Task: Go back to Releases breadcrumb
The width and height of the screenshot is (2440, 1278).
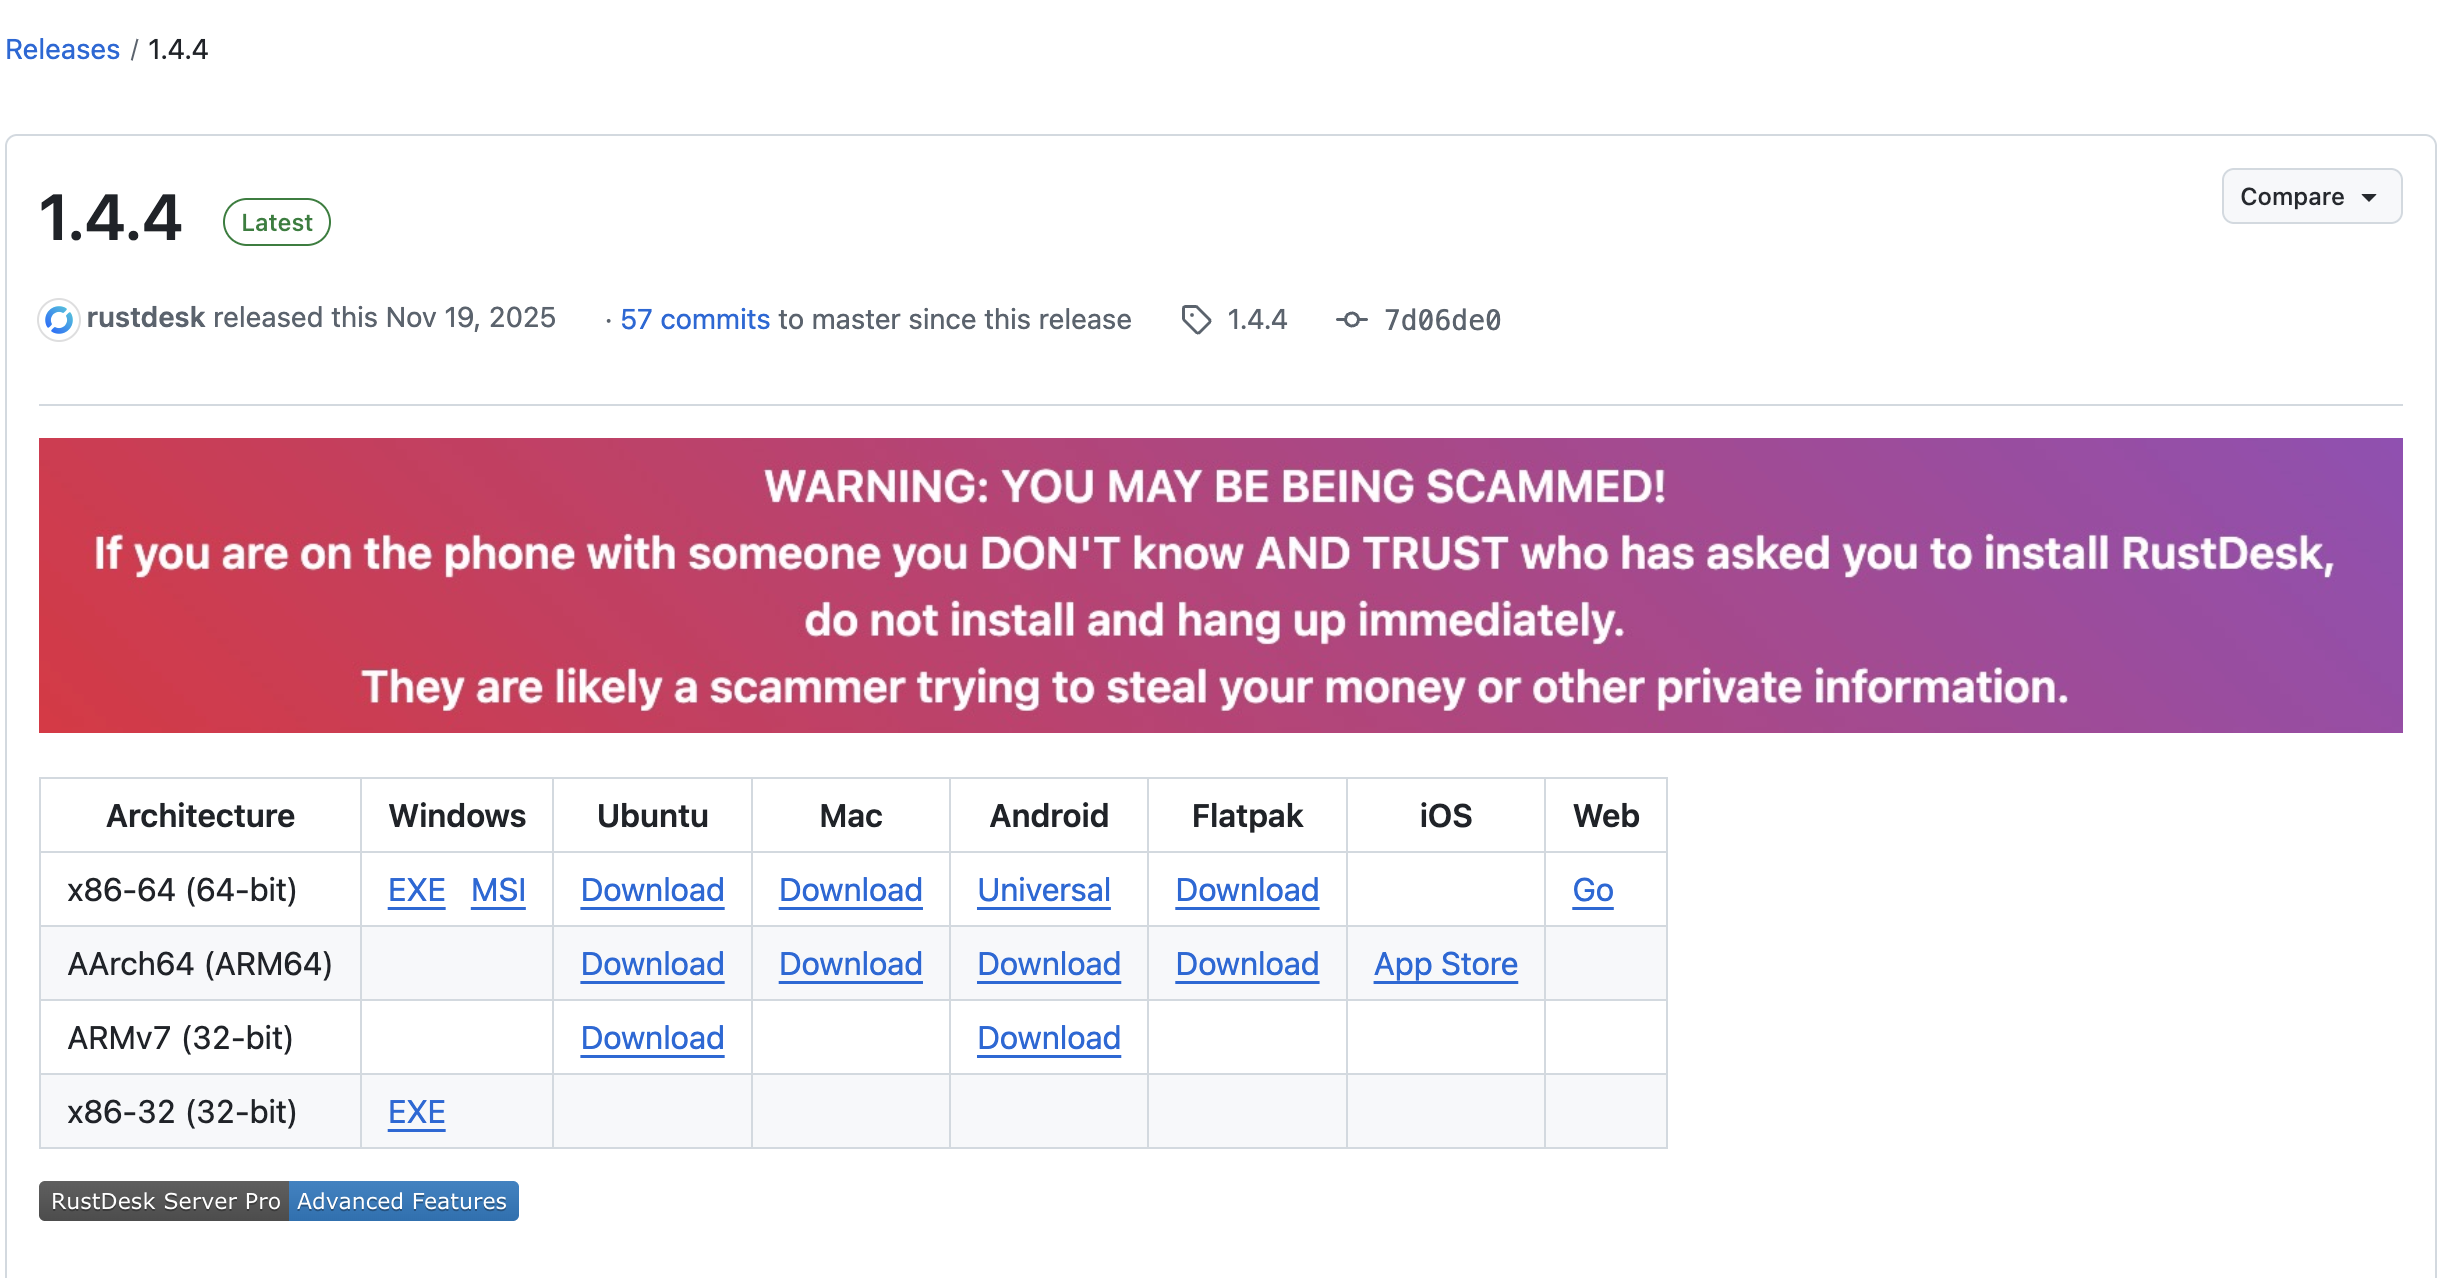Action: tap(62, 49)
